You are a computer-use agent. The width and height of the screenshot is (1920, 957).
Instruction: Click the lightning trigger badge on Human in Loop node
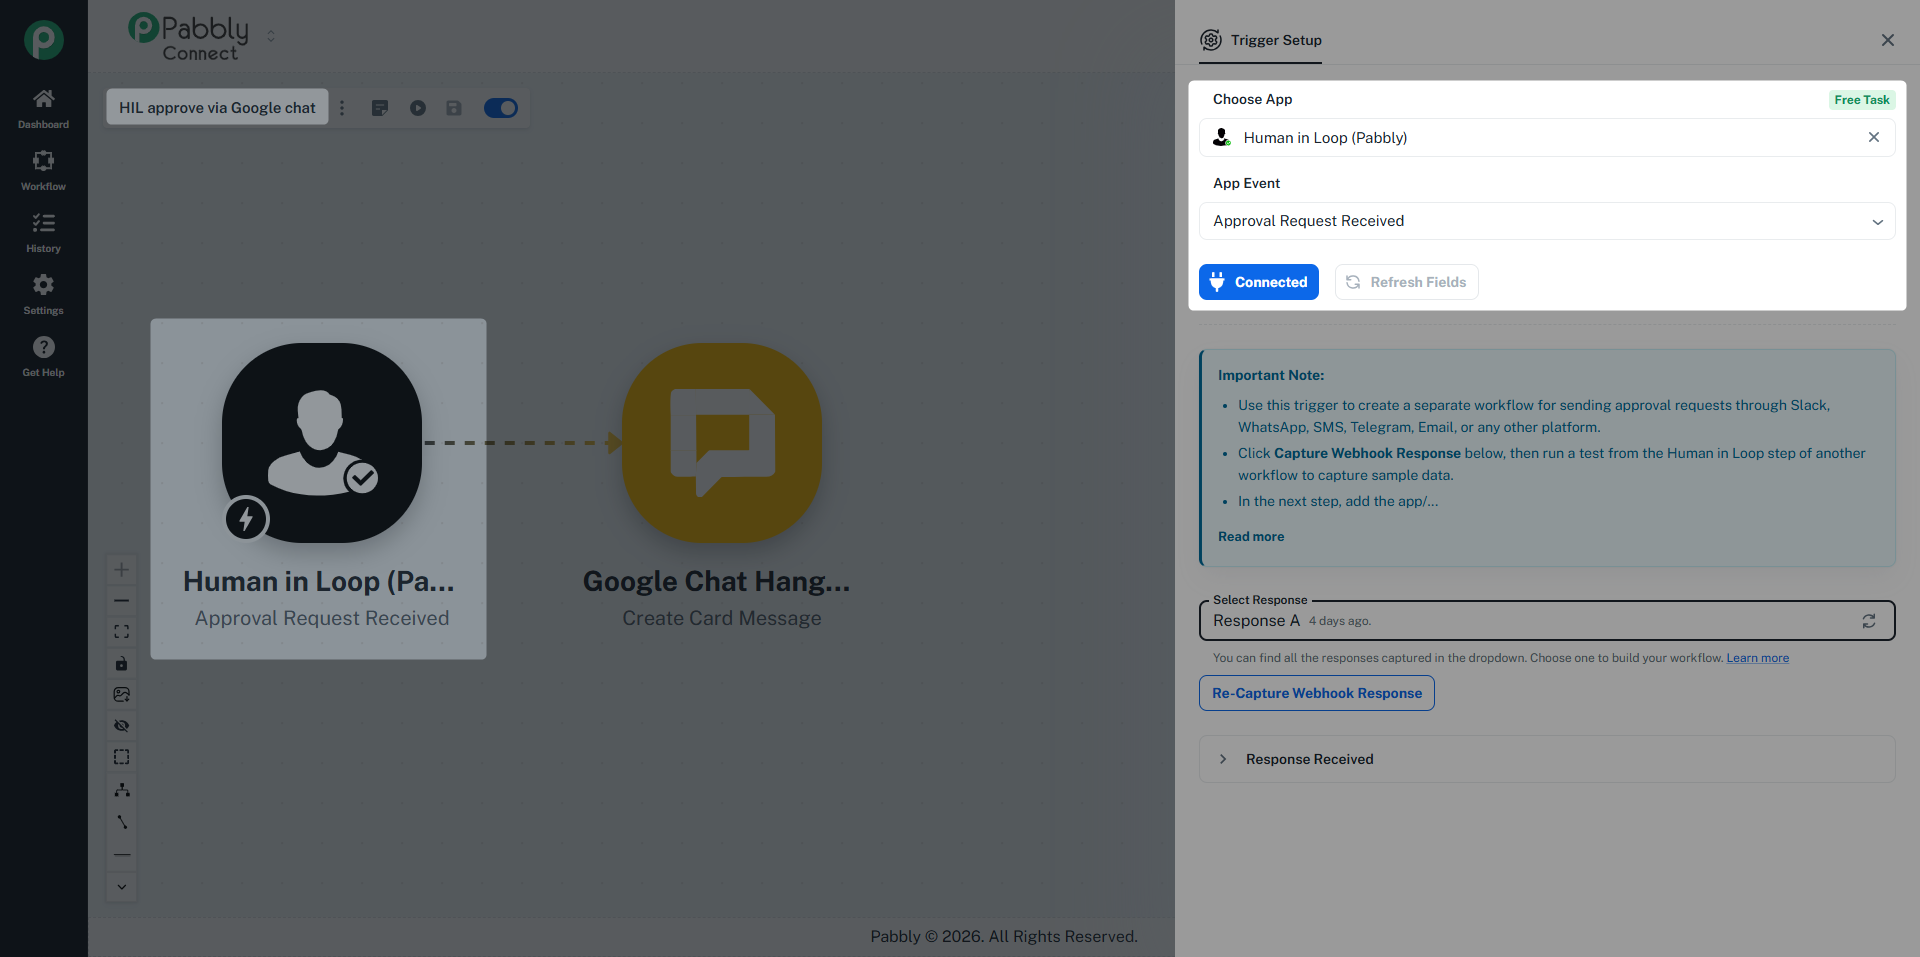coord(246,518)
